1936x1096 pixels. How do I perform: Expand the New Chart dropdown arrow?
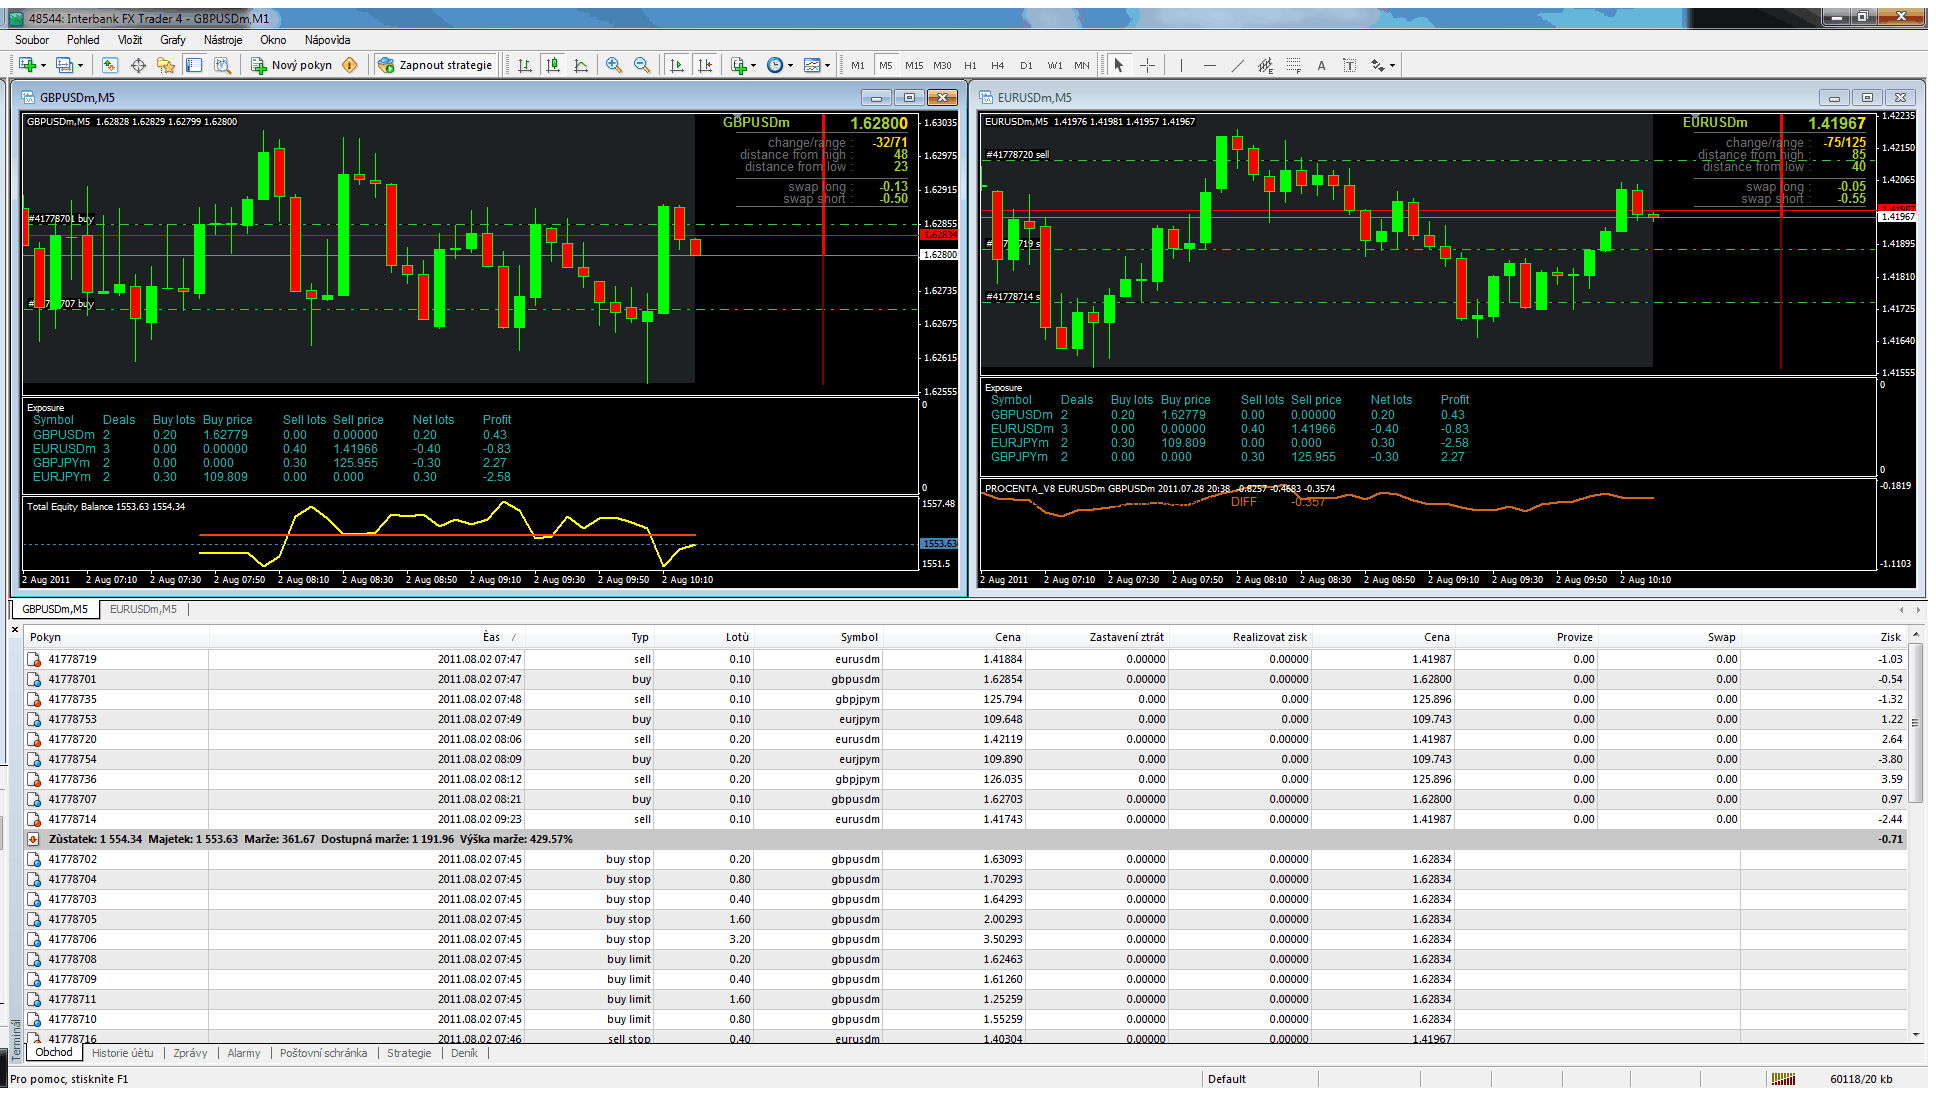43,65
